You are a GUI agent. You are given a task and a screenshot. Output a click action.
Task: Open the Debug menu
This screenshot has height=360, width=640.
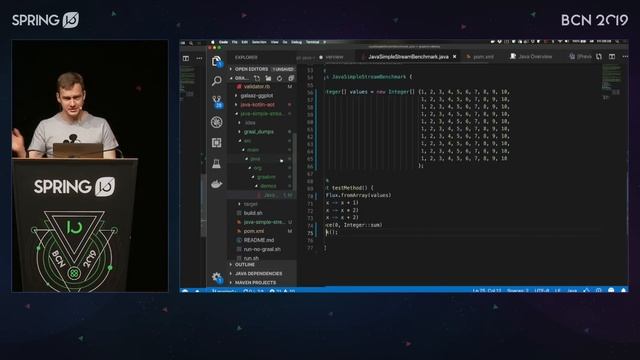pyautogui.click(x=297, y=42)
